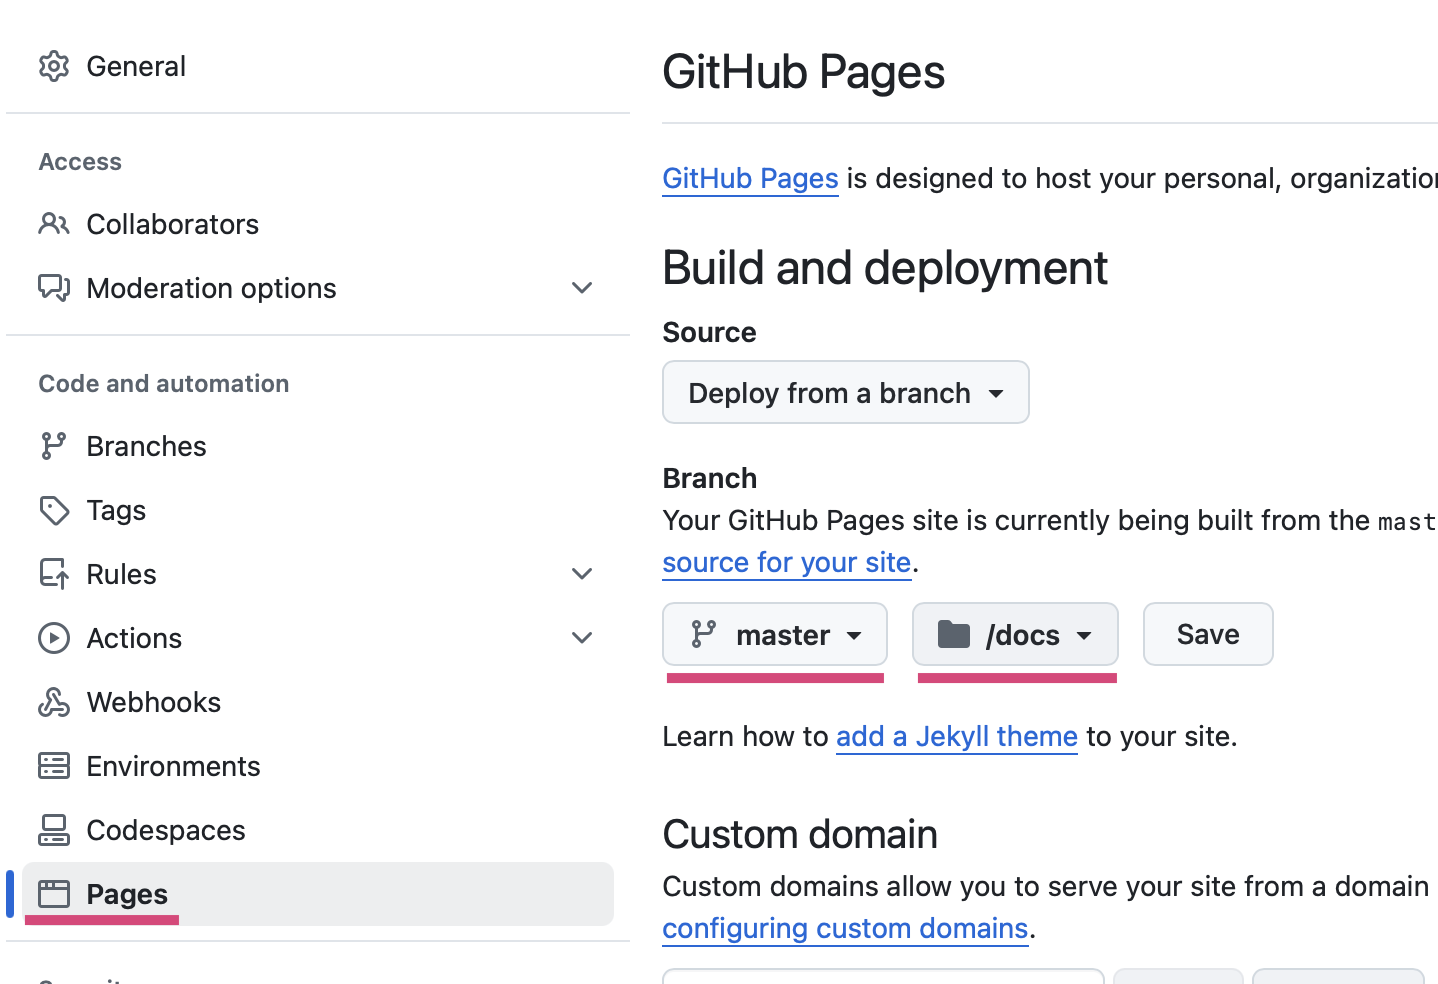This screenshot has height=984, width=1438.
Task: Click the Tags label icon
Action: click(x=54, y=510)
